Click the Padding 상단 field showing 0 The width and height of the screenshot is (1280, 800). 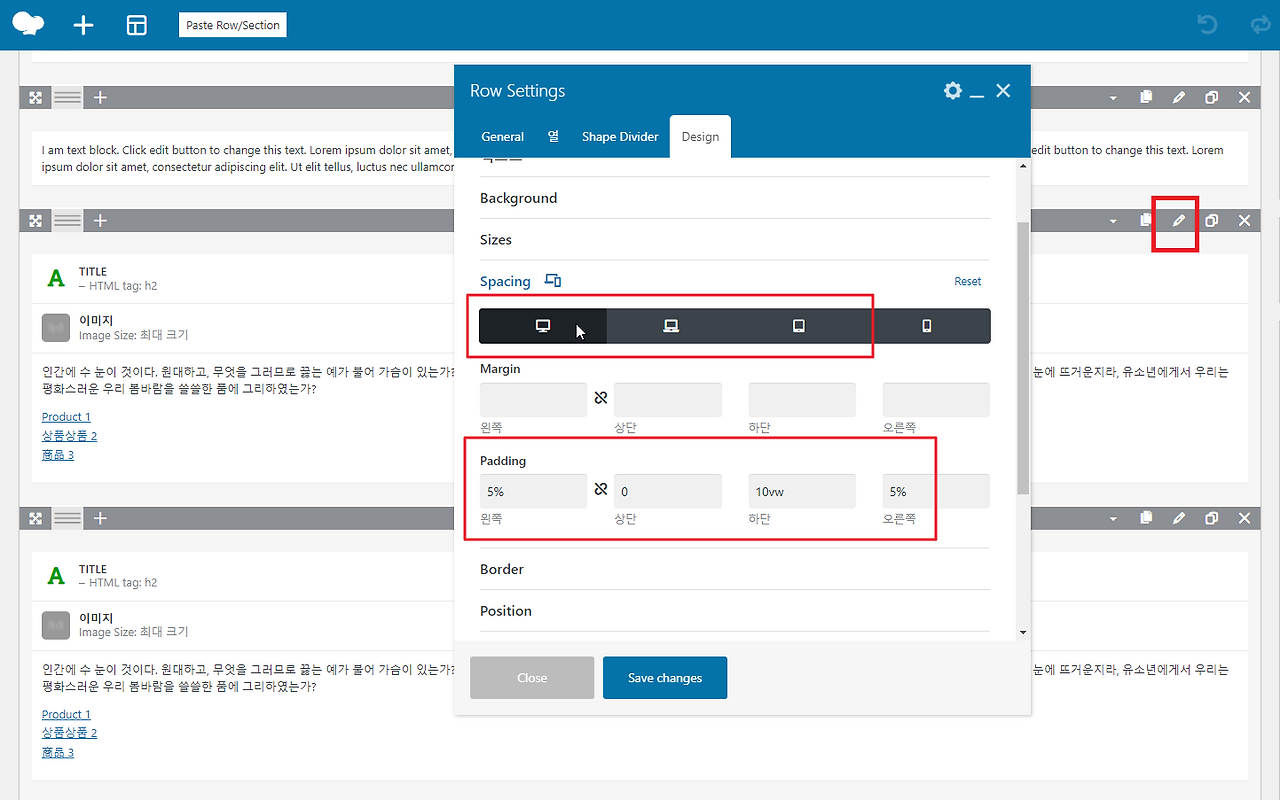(x=668, y=491)
